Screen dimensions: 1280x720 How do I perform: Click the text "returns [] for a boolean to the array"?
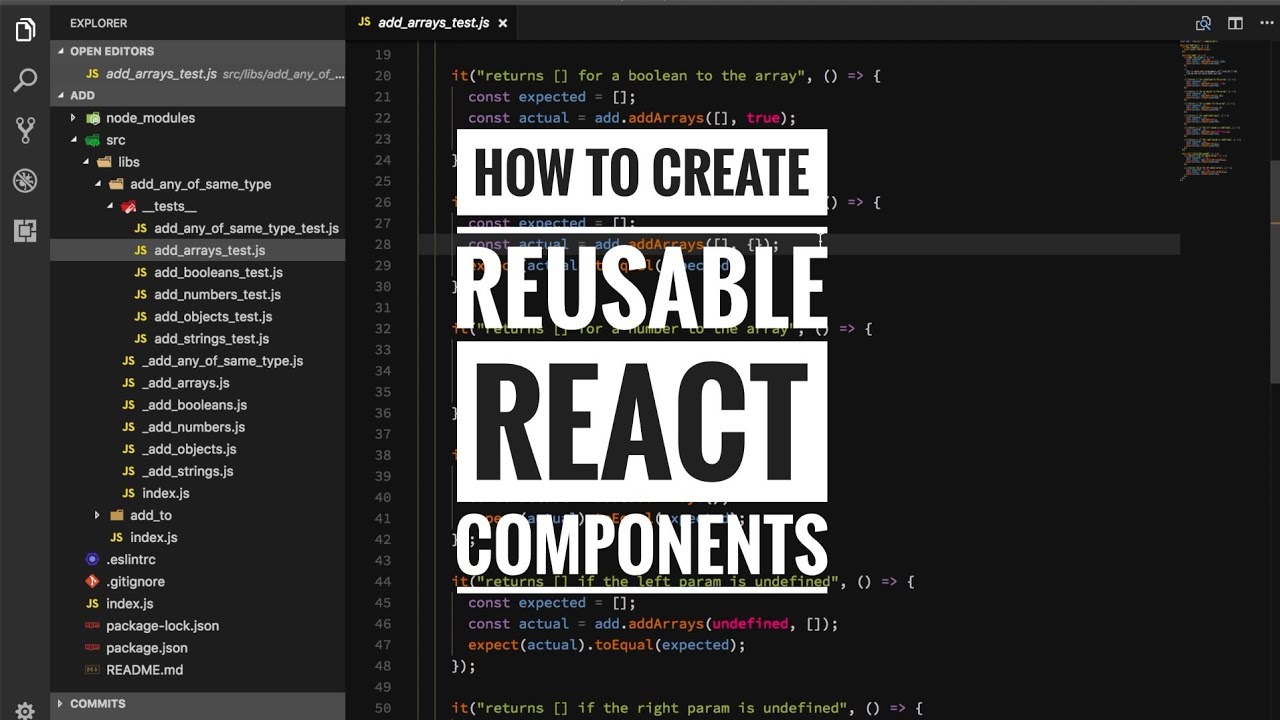(639, 76)
